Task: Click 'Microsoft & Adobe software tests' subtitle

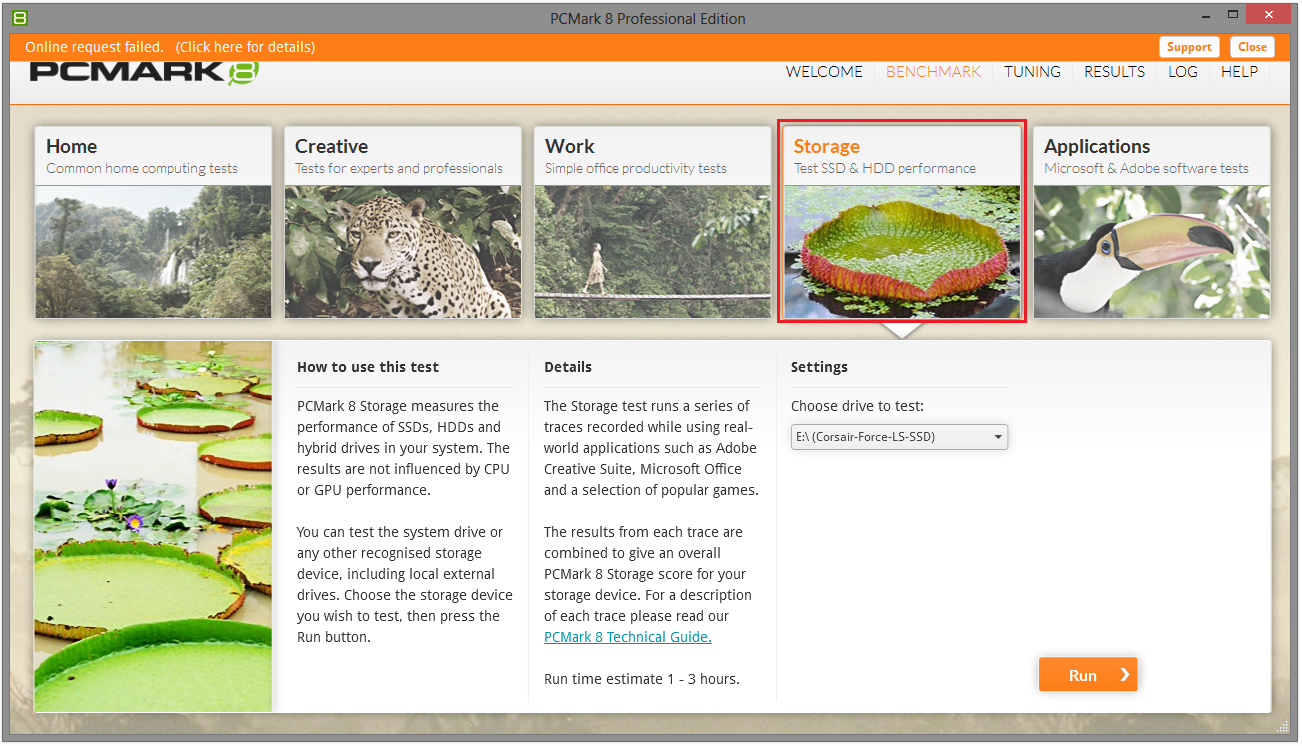Action: click(x=1146, y=168)
